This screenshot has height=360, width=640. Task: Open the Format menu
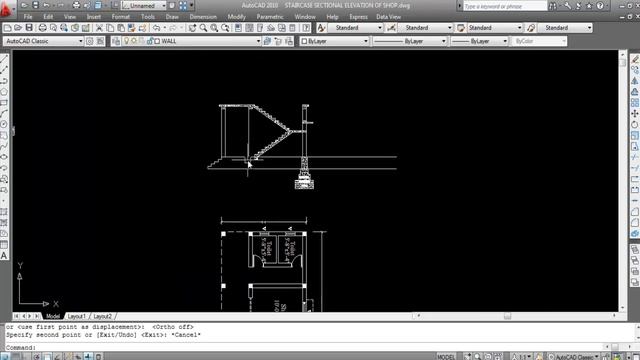coord(121,17)
